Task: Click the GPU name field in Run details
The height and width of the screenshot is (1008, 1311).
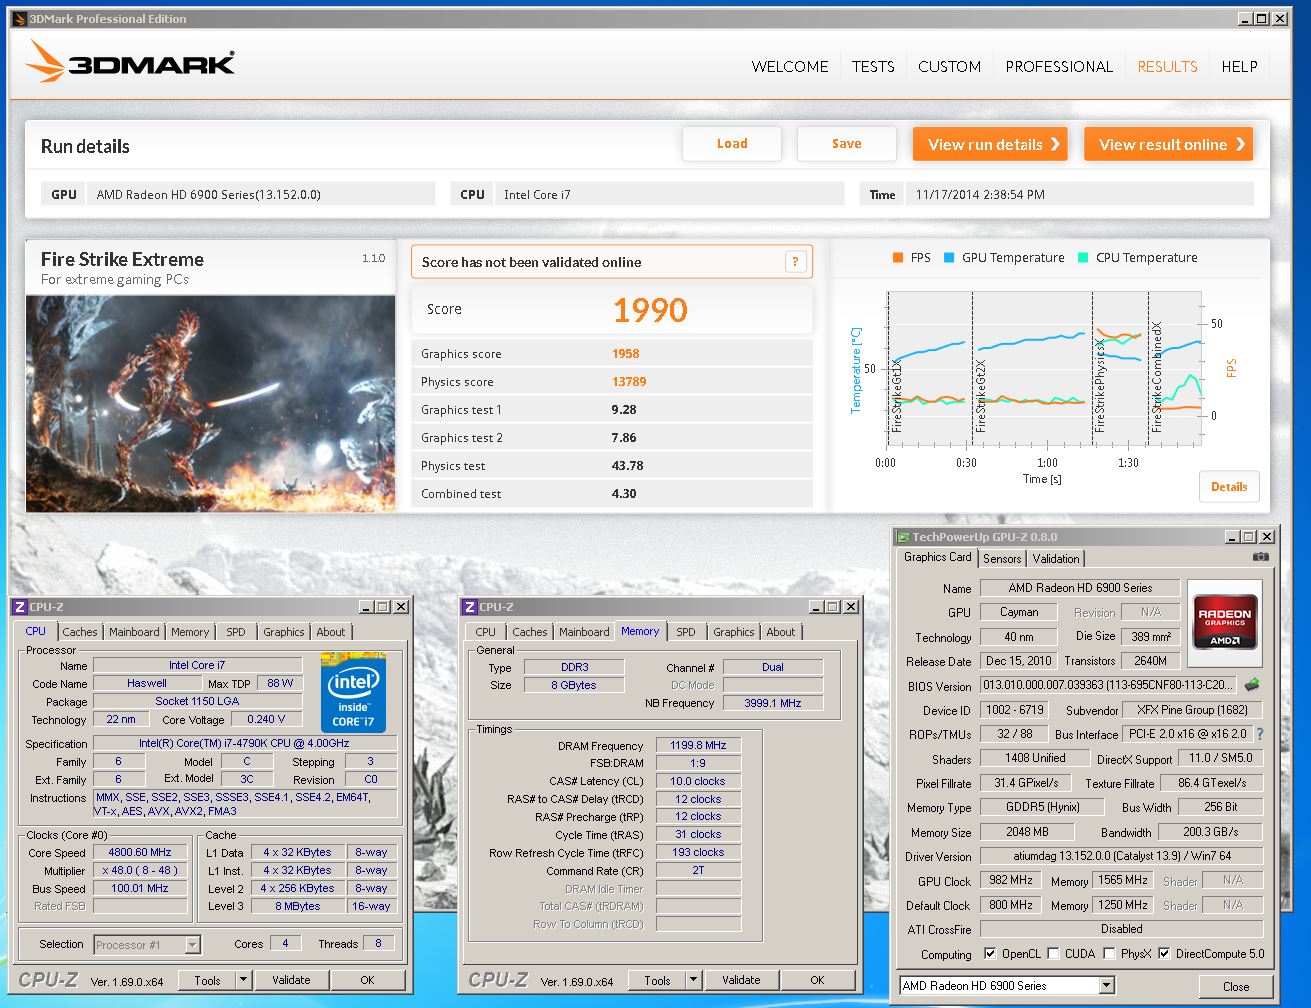Action: (x=261, y=194)
